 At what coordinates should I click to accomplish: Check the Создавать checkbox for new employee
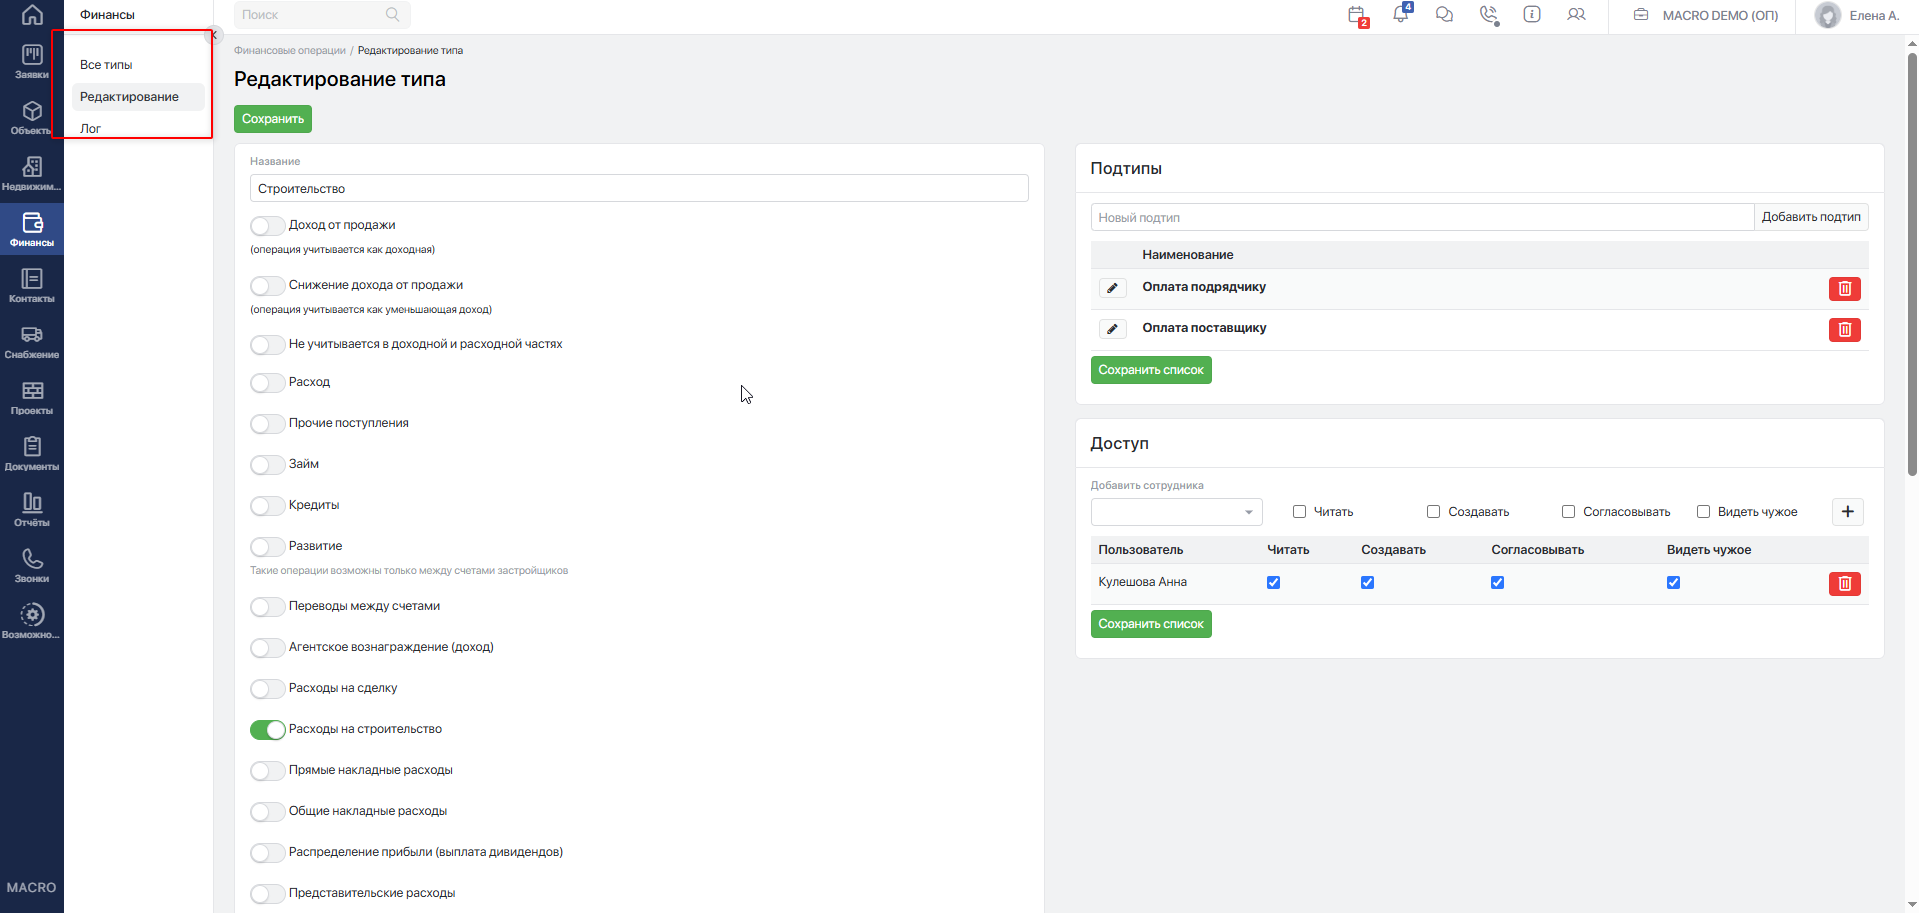[x=1433, y=512]
